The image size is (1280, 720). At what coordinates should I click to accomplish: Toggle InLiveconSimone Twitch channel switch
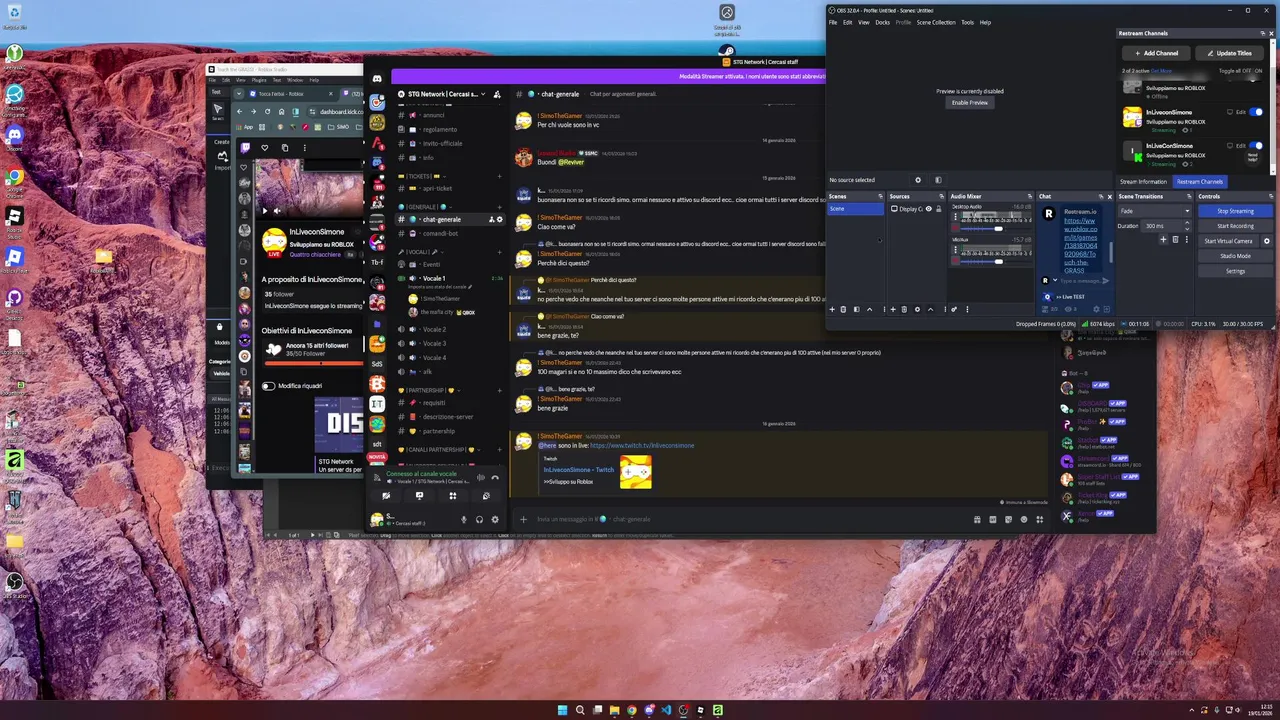click(x=1256, y=112)
